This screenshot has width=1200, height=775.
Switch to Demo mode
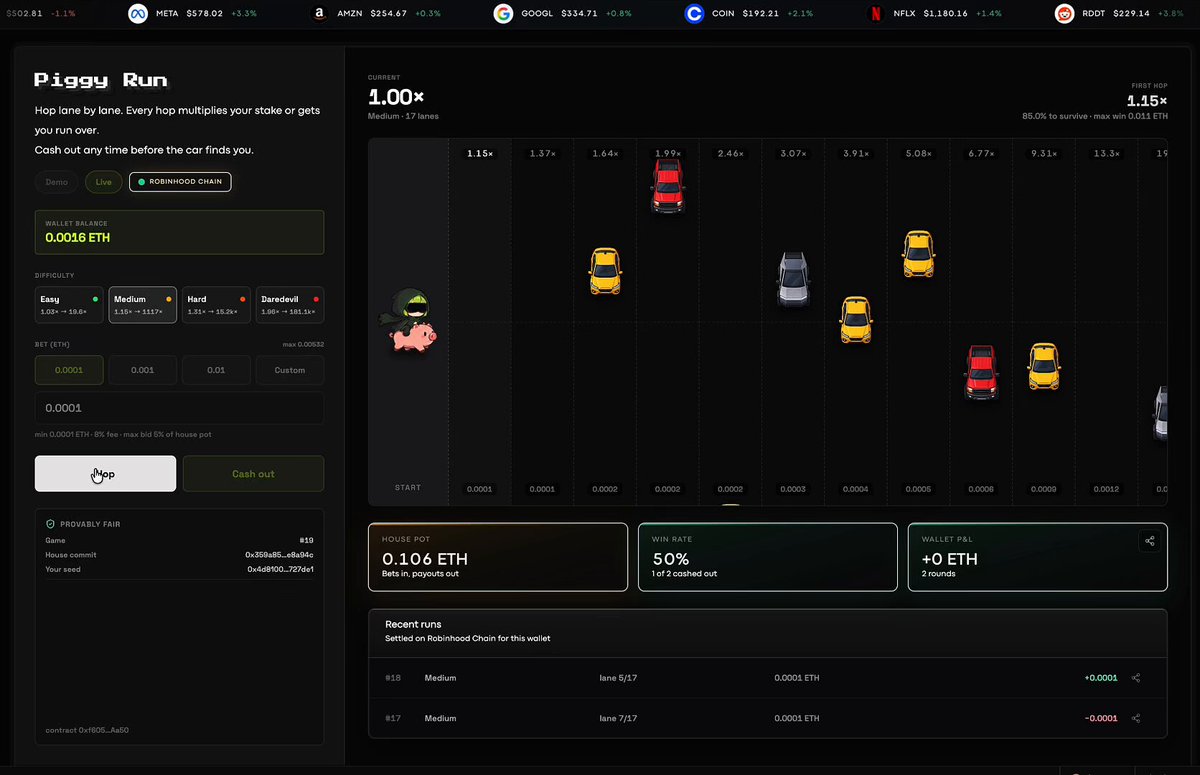point(57,182)
